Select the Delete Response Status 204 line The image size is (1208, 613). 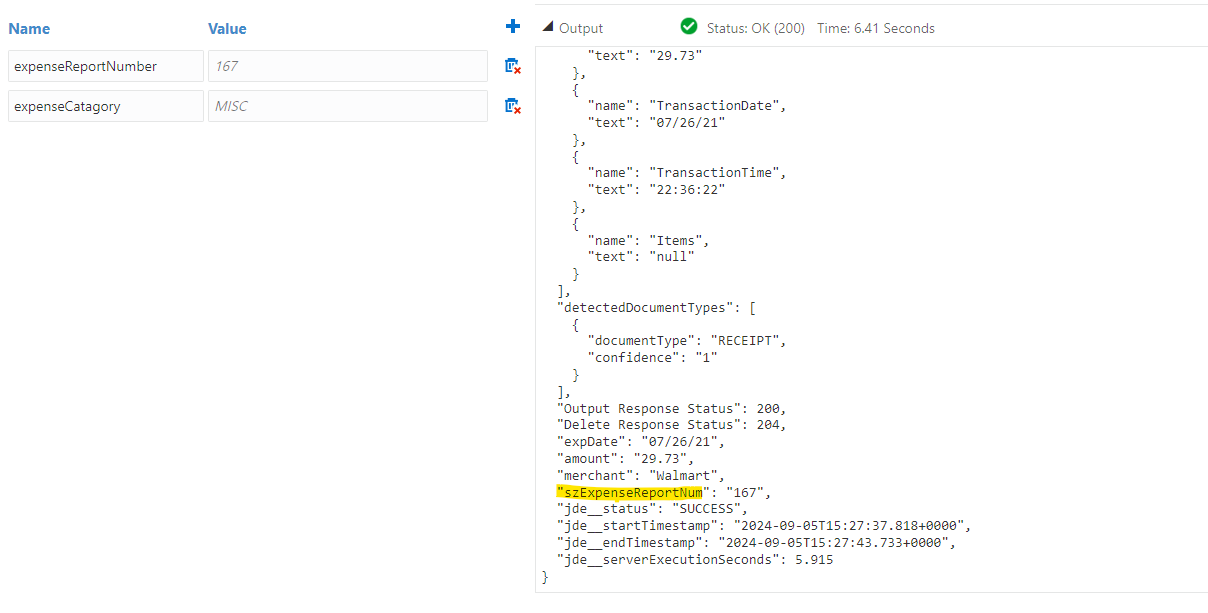(671, 425)
